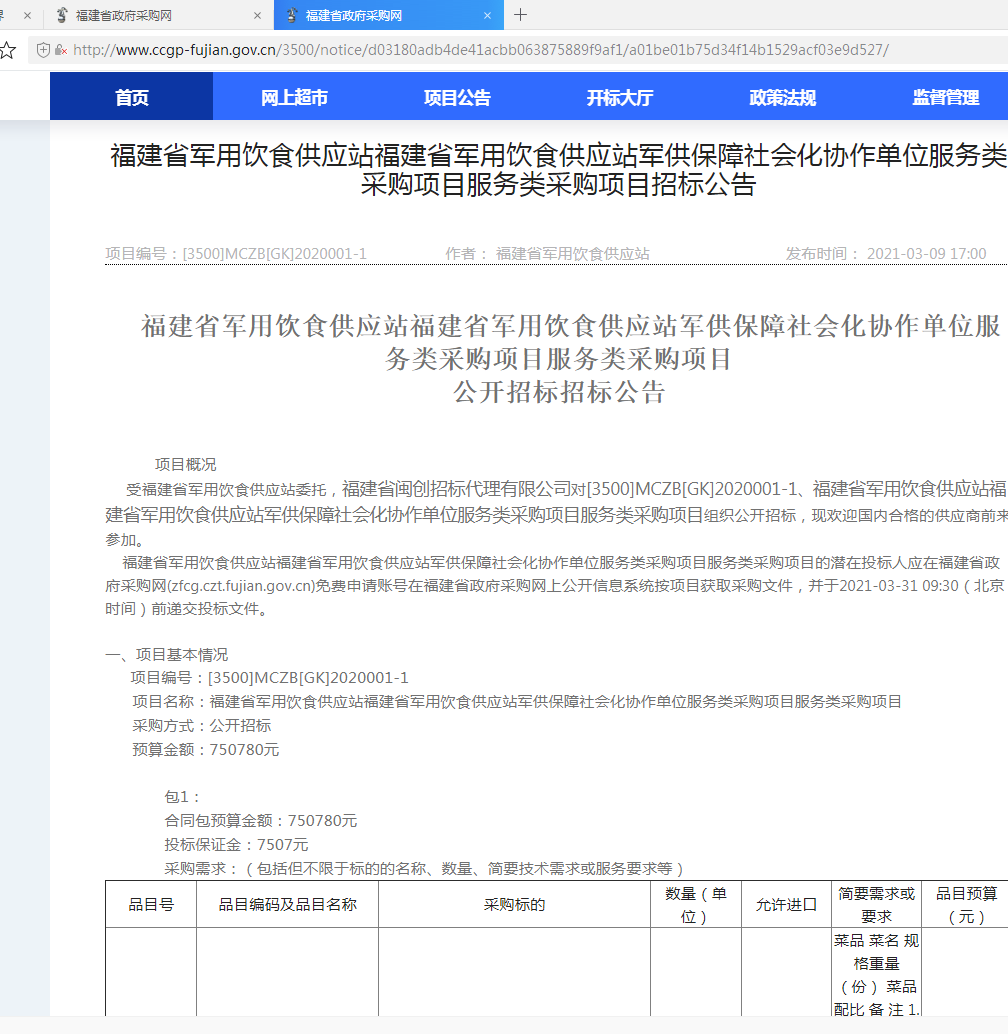Close the leftmost partially visible tab

(27, 16)
